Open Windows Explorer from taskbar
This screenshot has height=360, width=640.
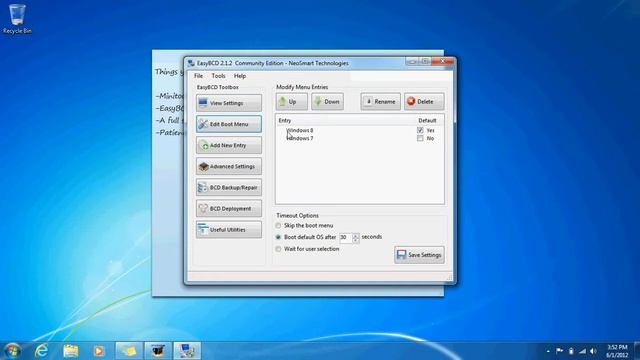[x=71, y=351]
